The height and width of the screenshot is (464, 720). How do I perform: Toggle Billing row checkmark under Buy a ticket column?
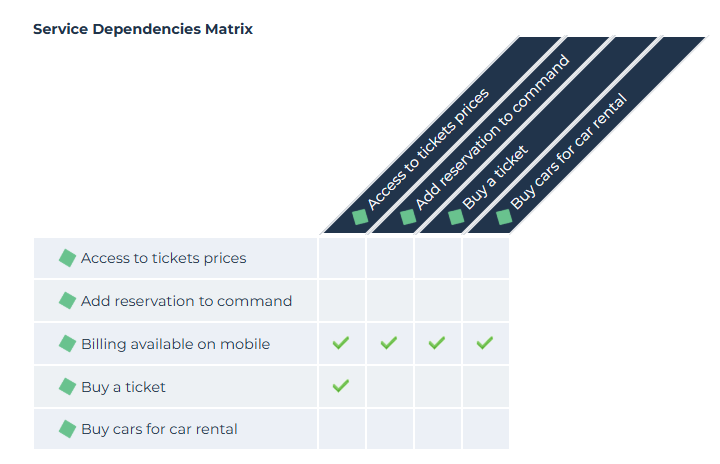coord(437,343)
